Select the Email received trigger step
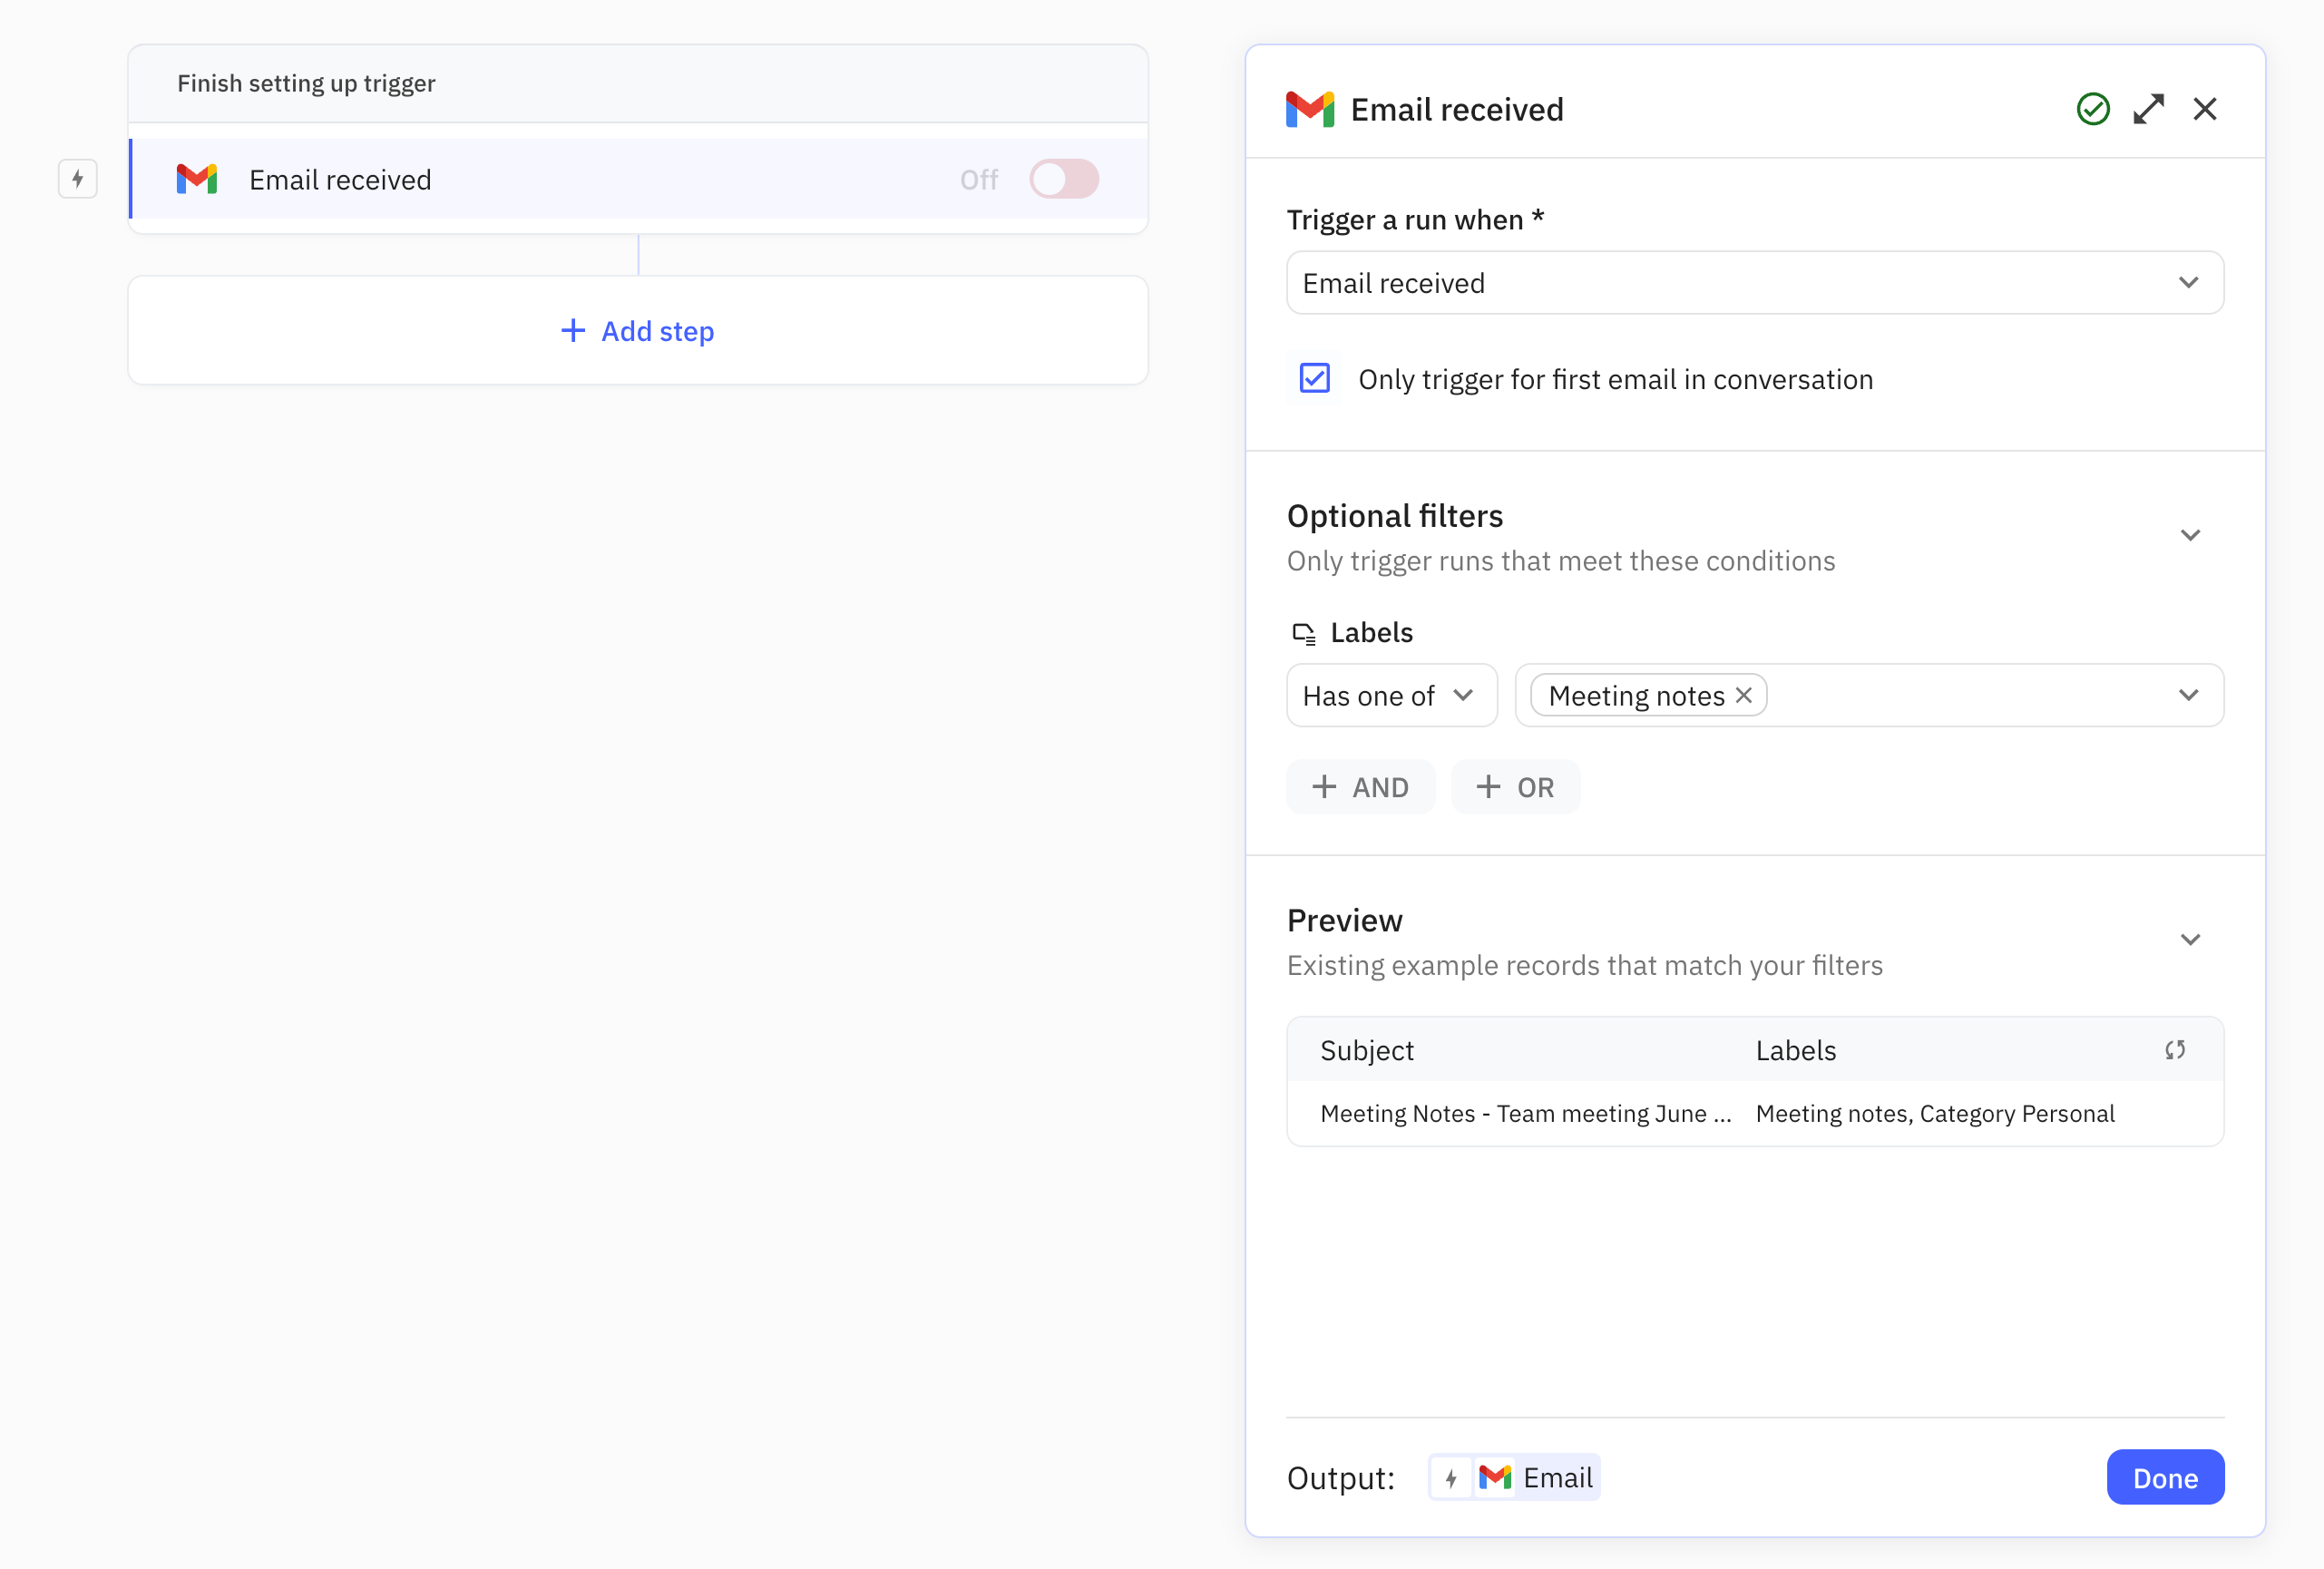This screenshot has width=2324, height=1569. click(638, 179)
